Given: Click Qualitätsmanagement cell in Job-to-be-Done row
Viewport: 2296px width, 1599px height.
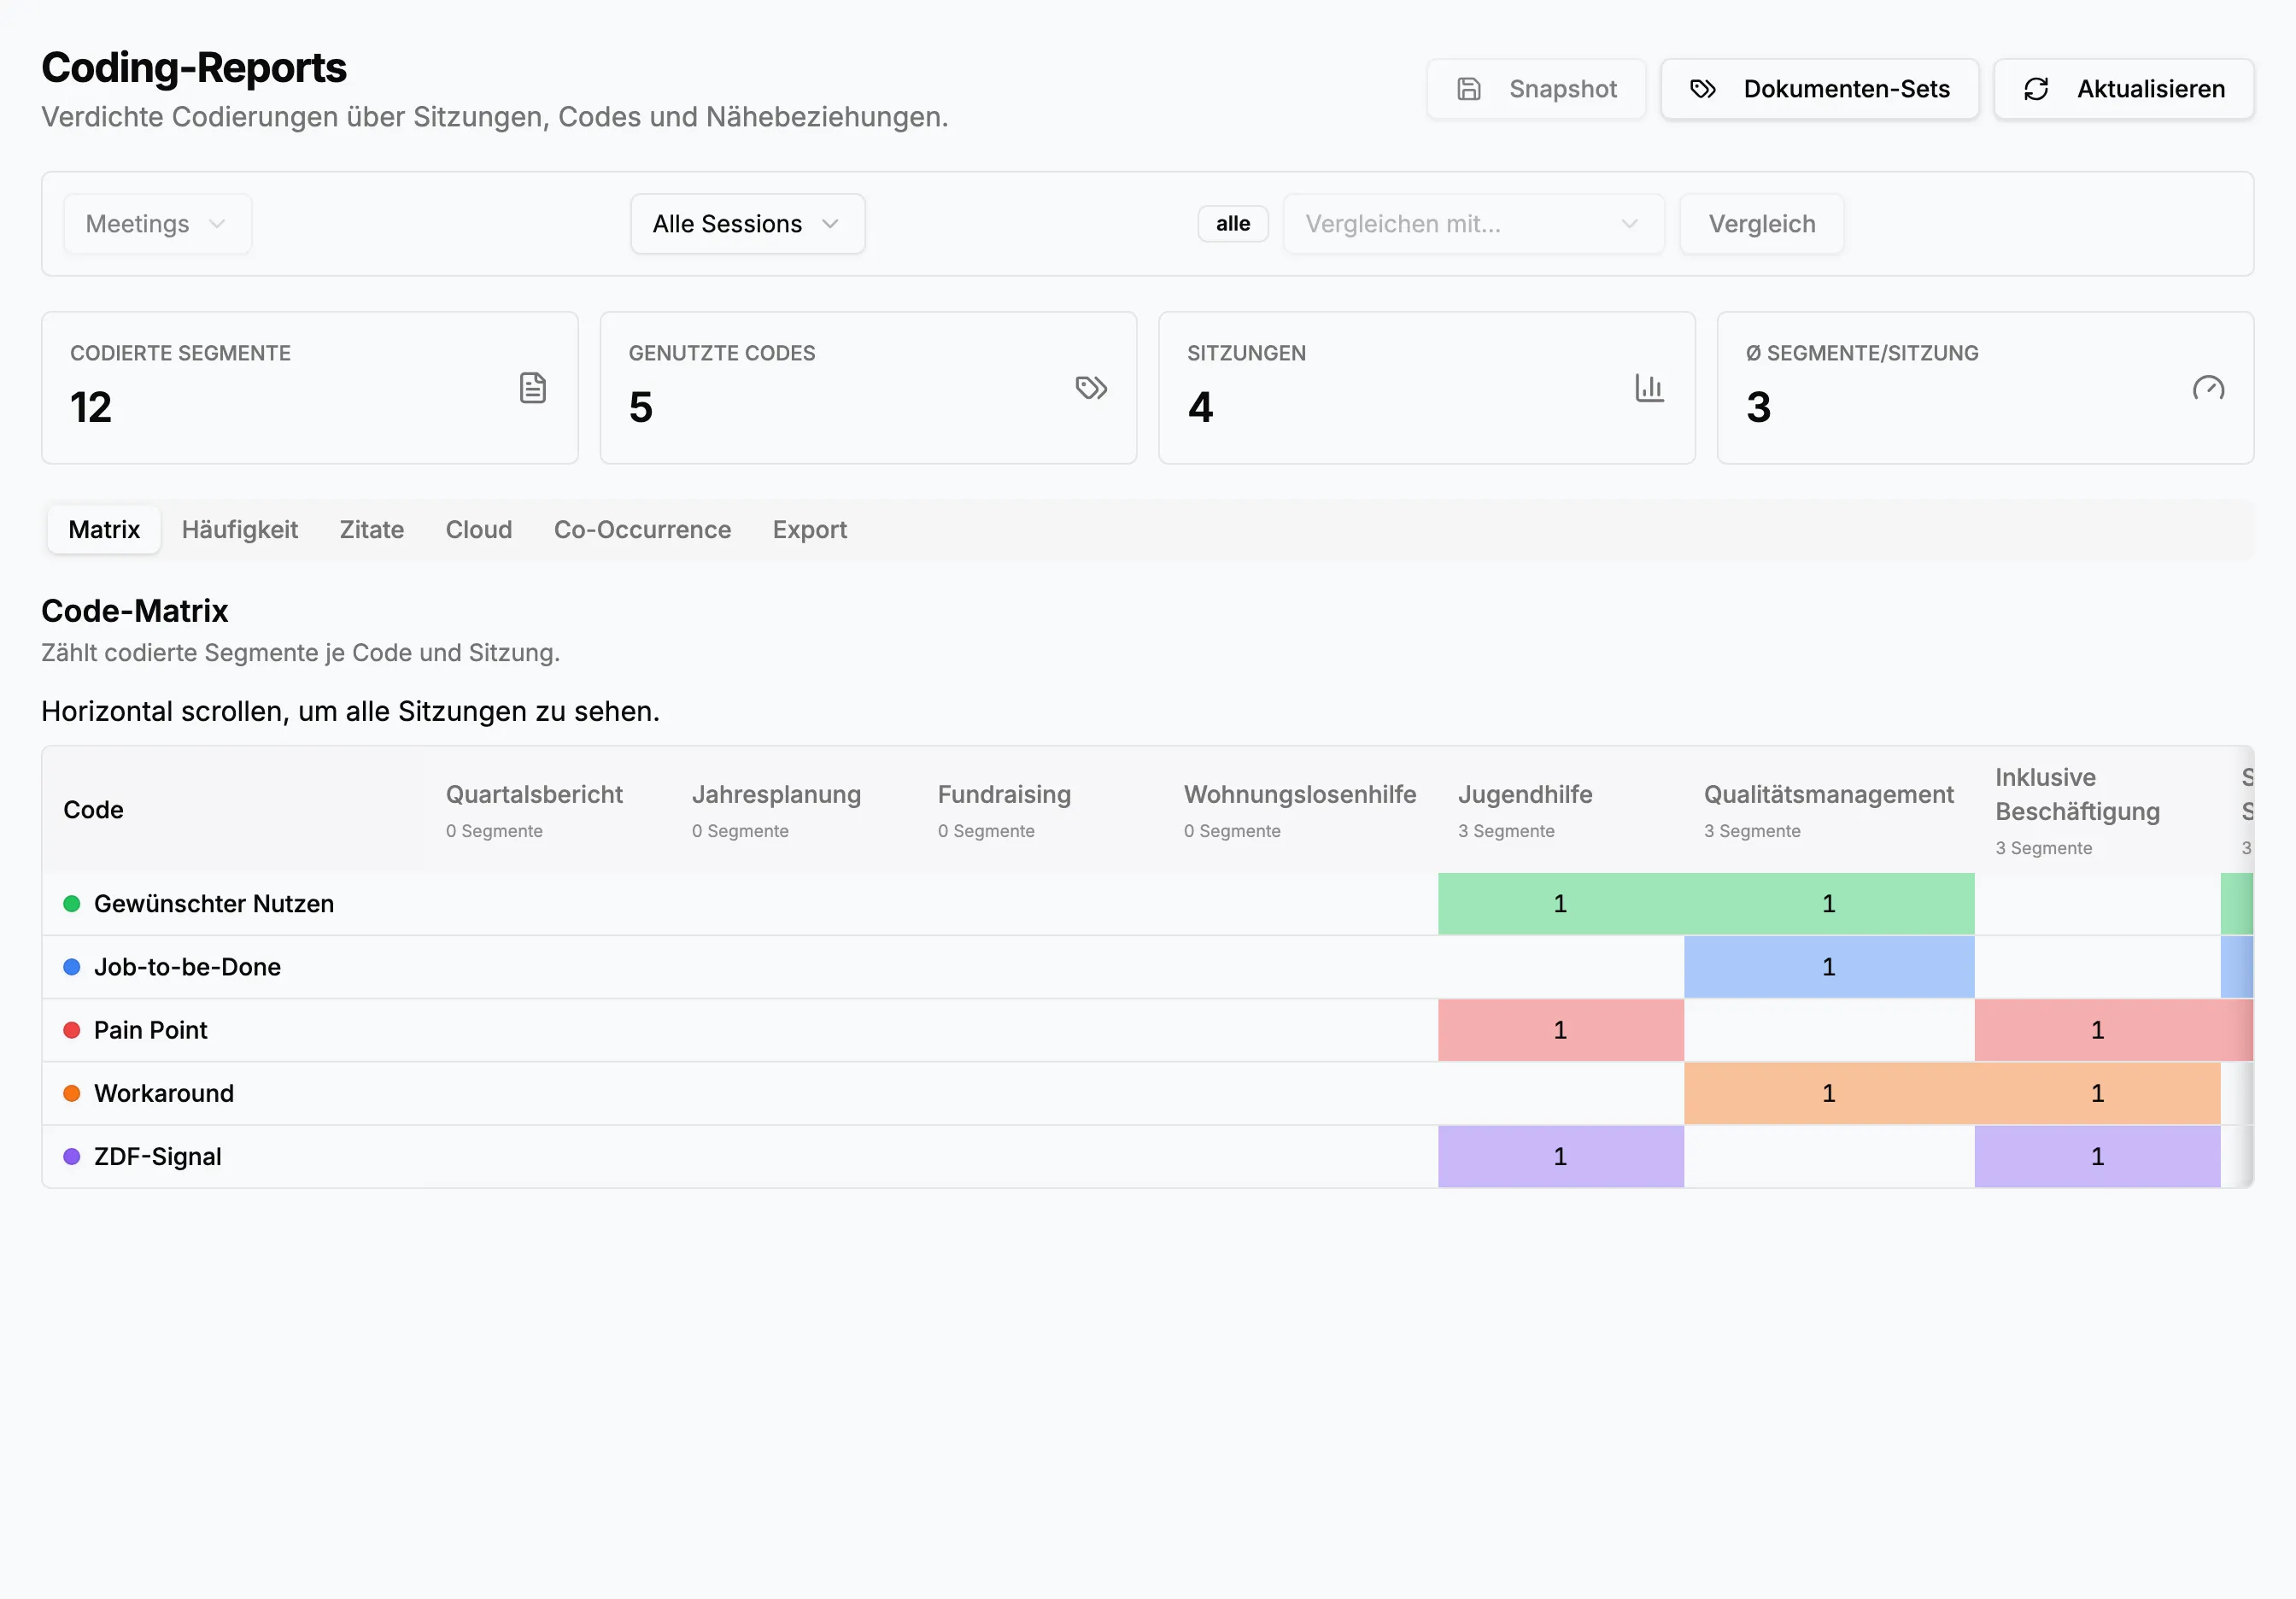Looking at the screenshot, I should 1829,967.
